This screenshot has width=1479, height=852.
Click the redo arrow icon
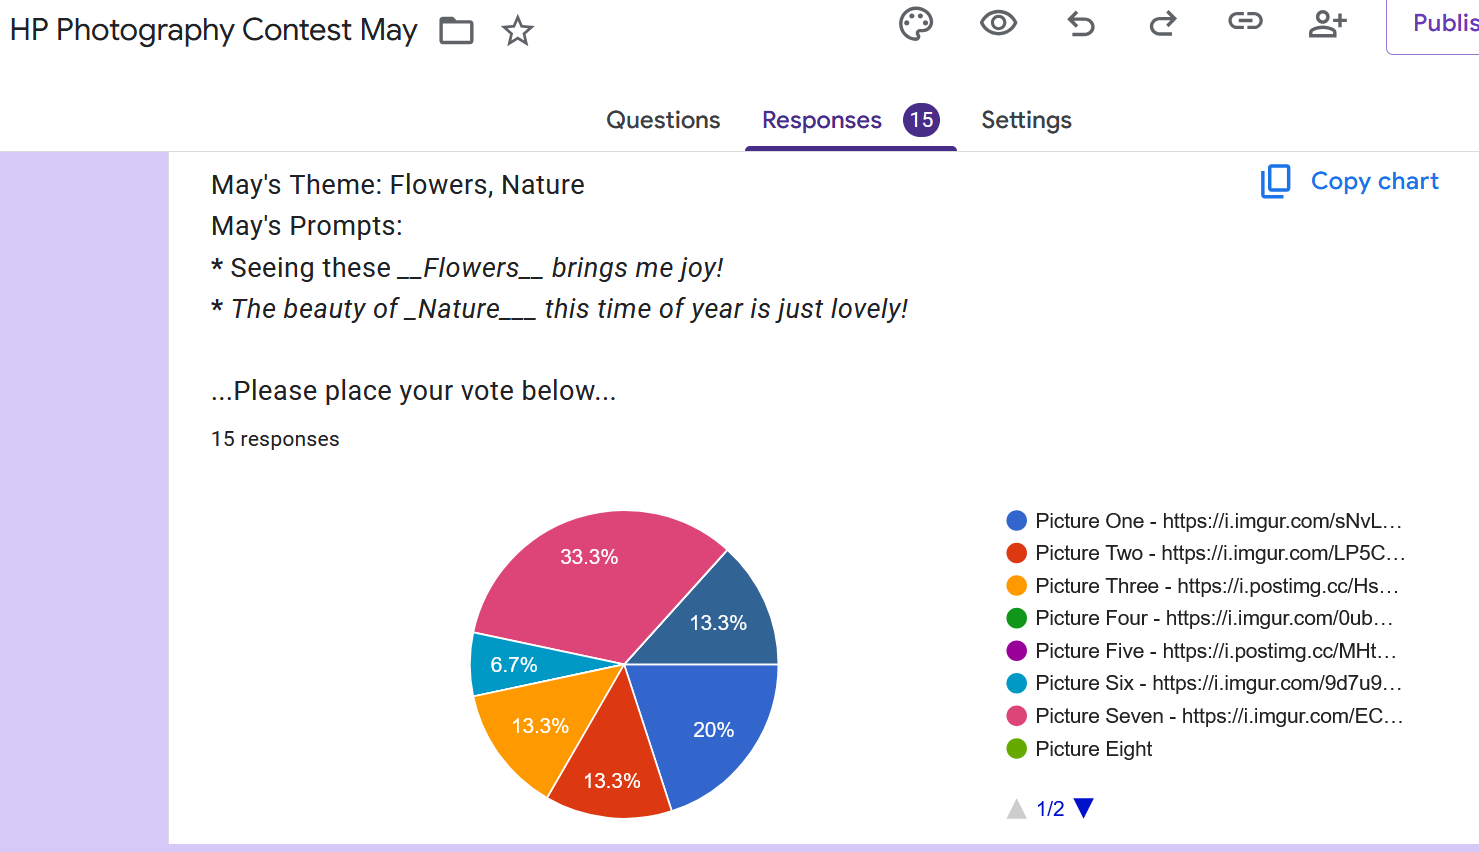[x=1162, y=23]
